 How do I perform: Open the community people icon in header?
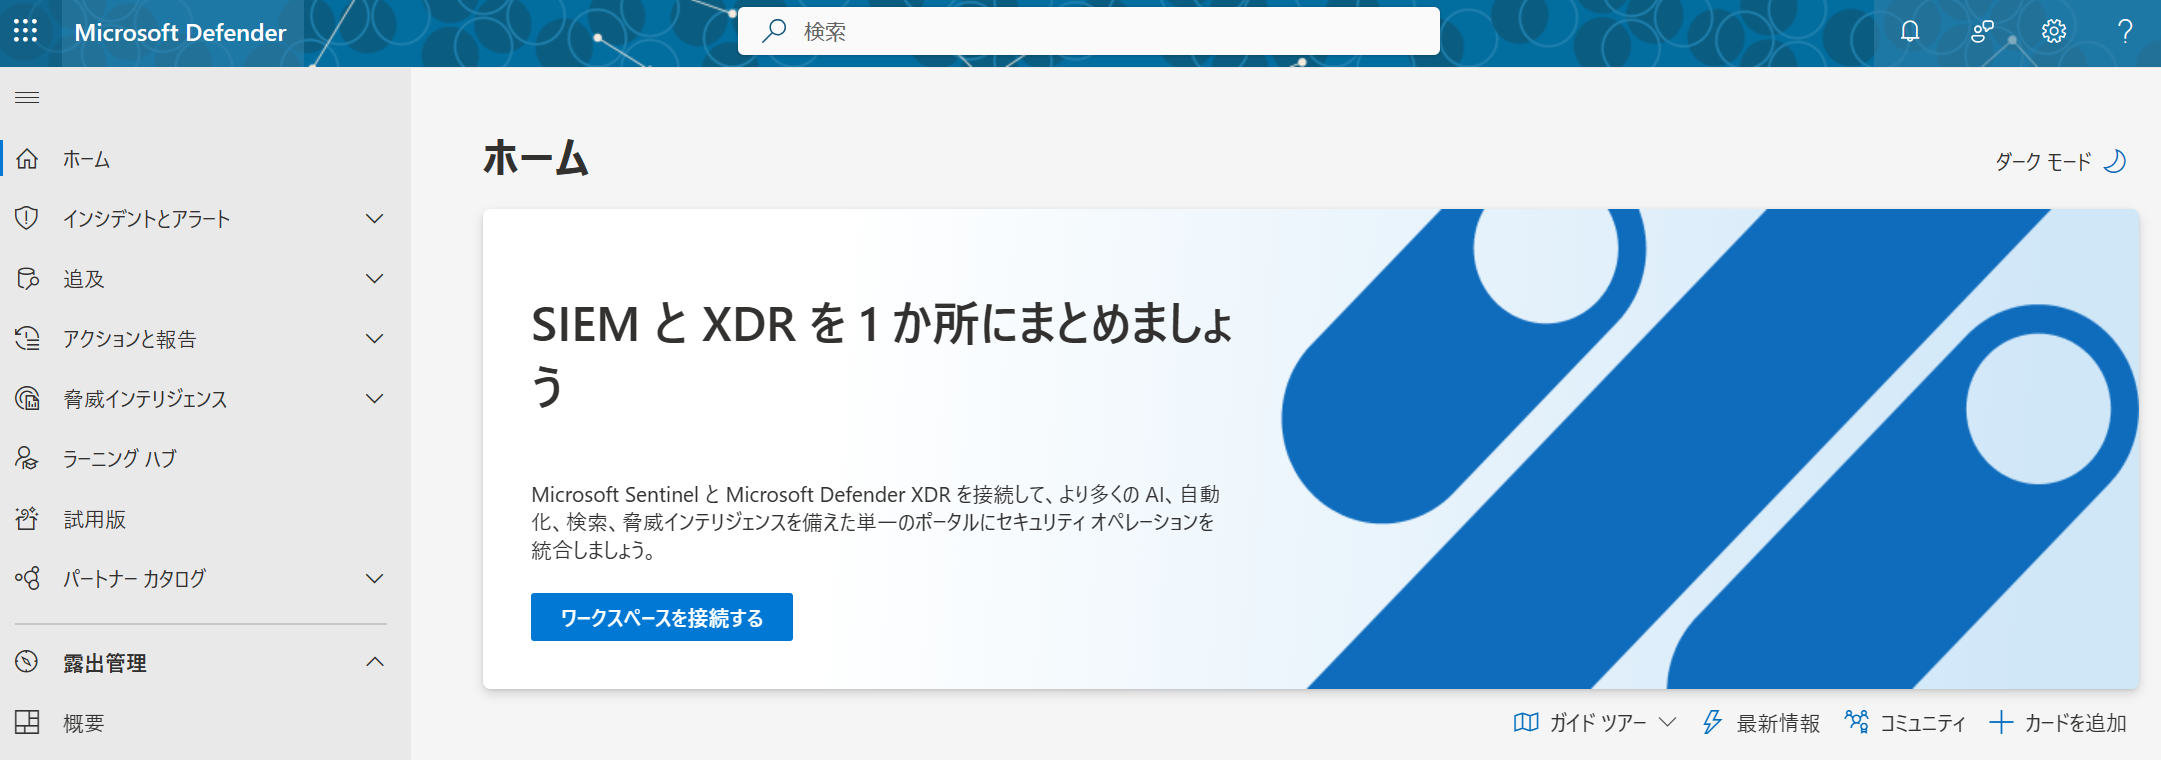tap(1982, 32)
